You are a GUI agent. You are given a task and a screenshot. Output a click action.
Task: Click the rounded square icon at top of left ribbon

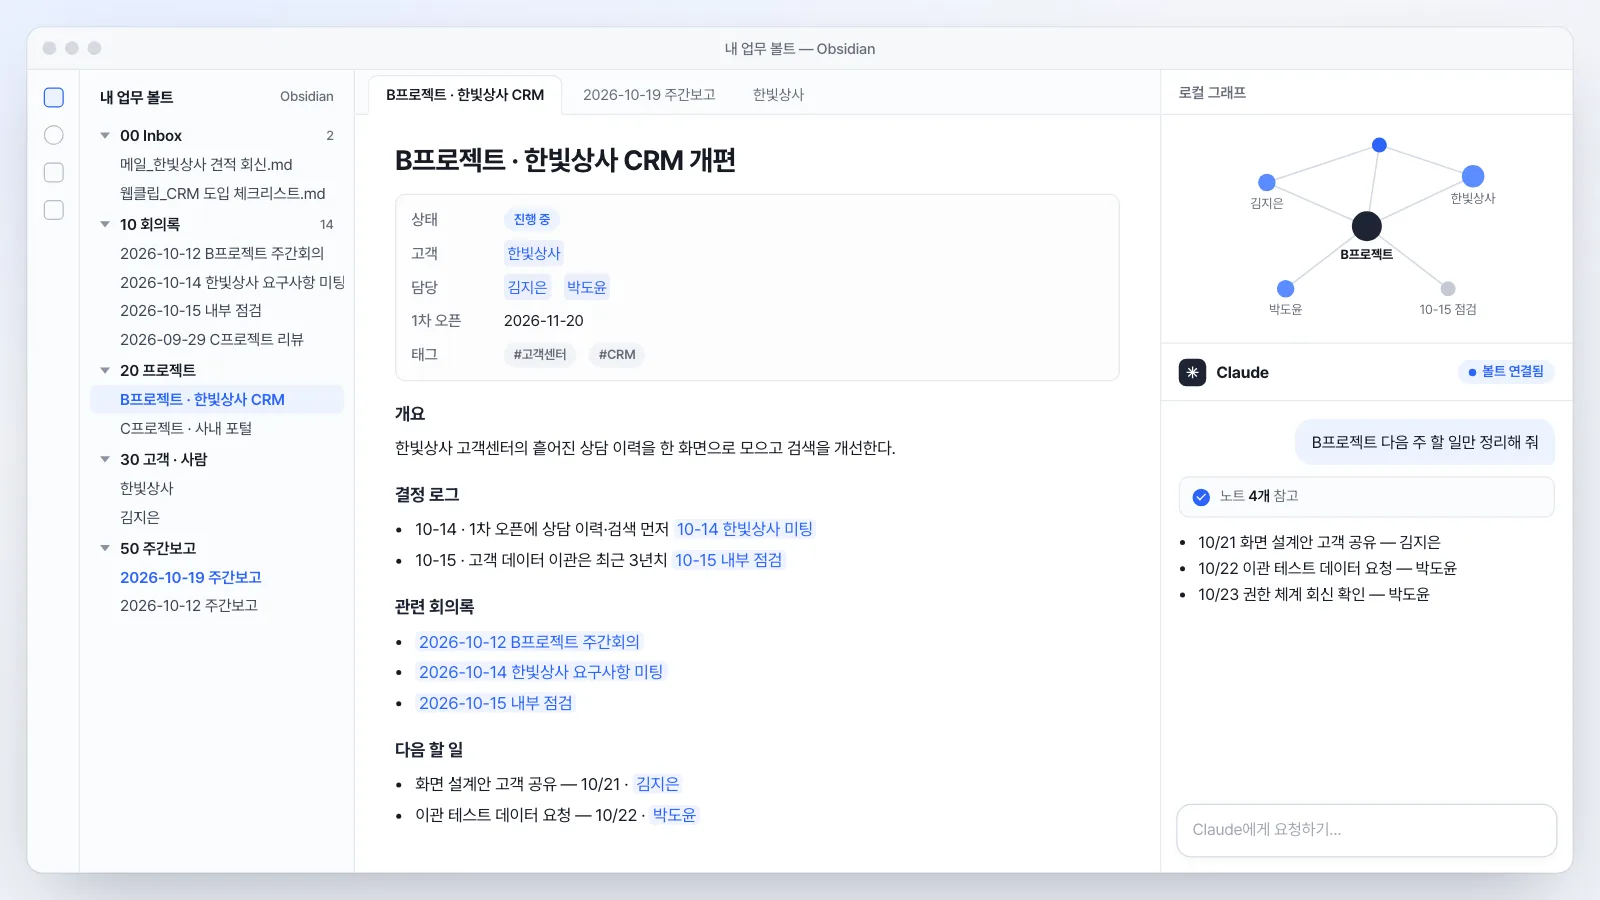(x=54, y=97)
